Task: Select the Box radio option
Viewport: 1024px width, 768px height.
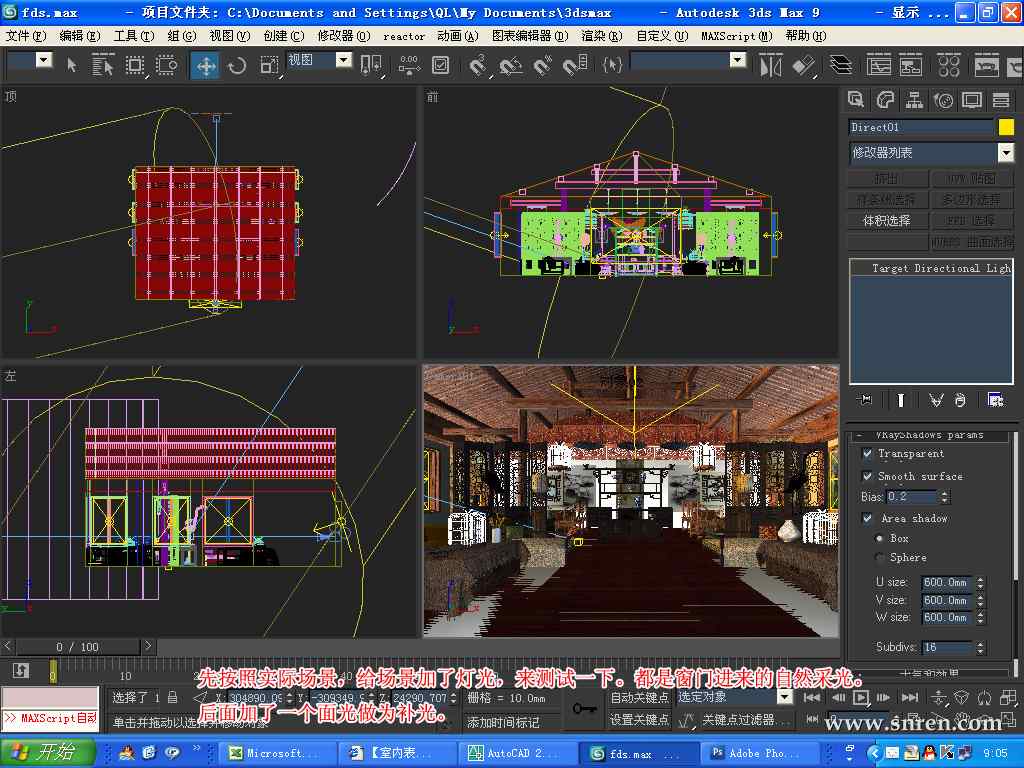Action: click(880, 538)
